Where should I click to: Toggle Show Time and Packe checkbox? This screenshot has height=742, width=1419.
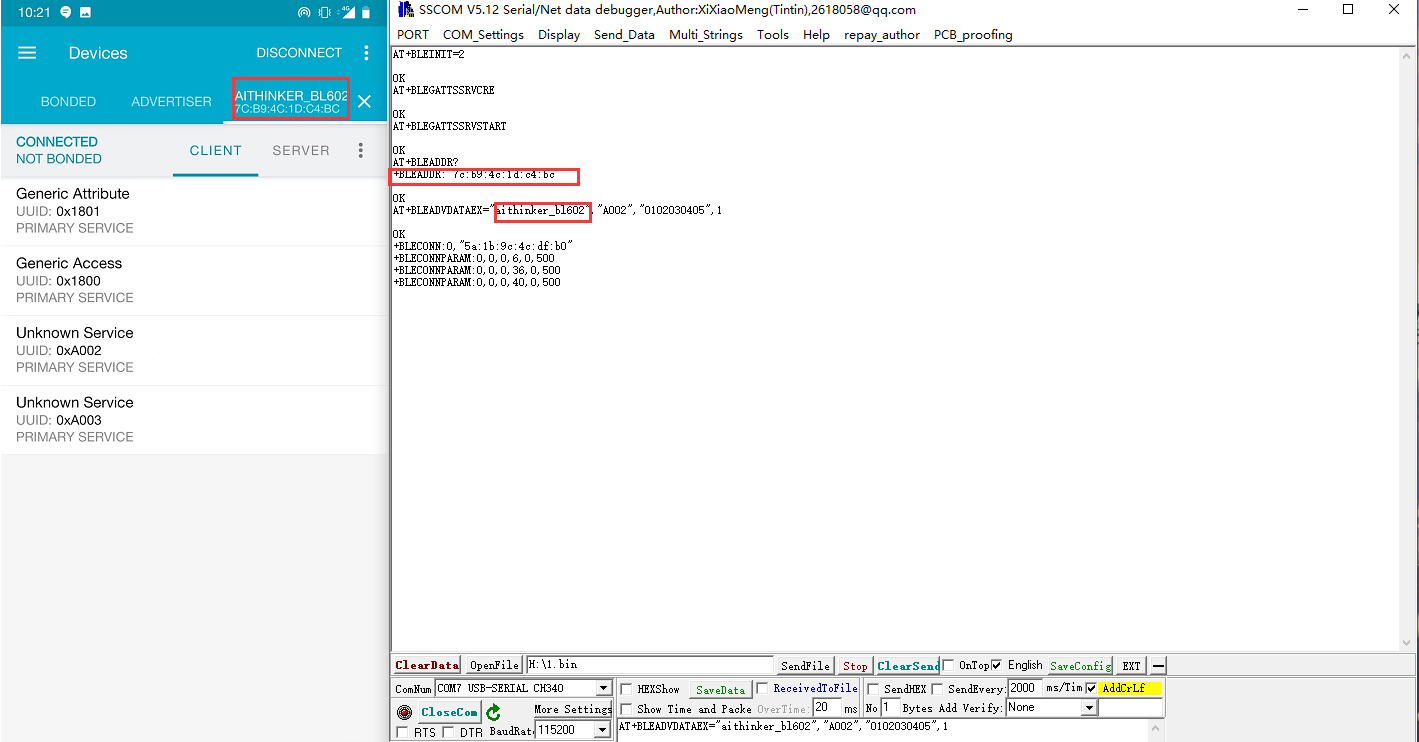626,709
